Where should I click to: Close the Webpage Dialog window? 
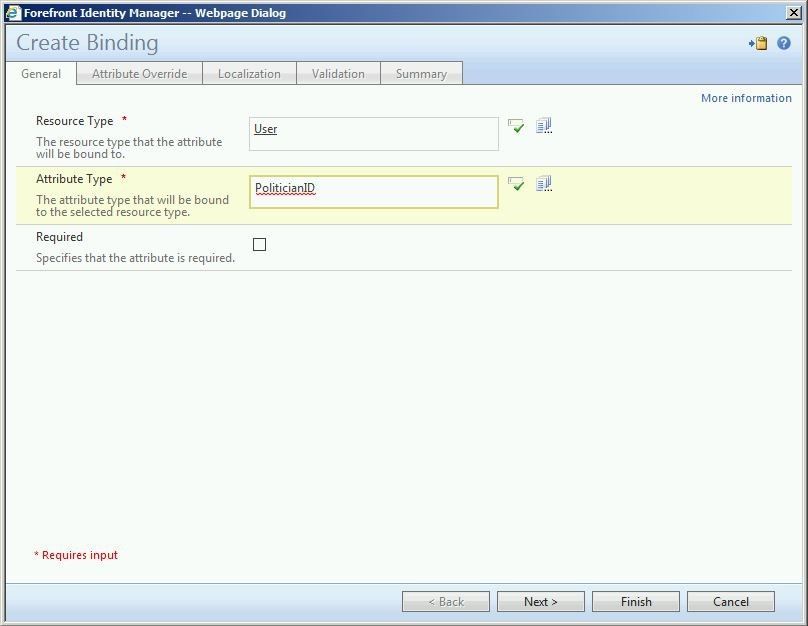[794, 13]
